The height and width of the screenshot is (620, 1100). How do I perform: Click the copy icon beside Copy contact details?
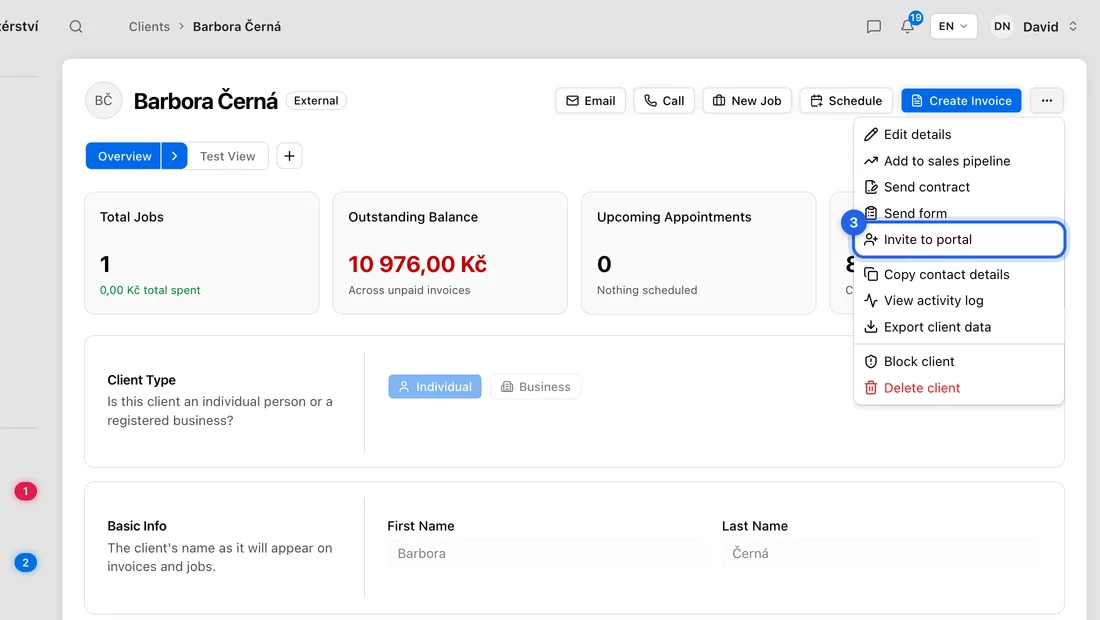point(871,274)
